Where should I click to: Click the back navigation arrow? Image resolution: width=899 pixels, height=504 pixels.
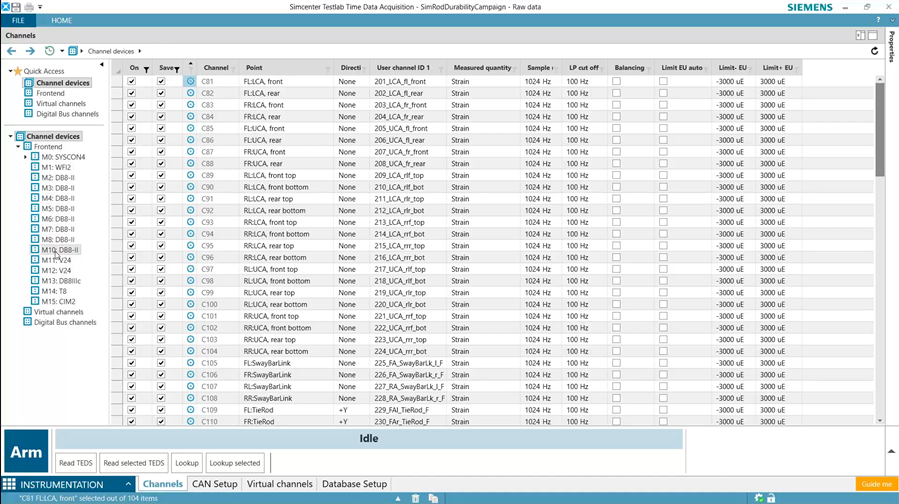(12, 51)
